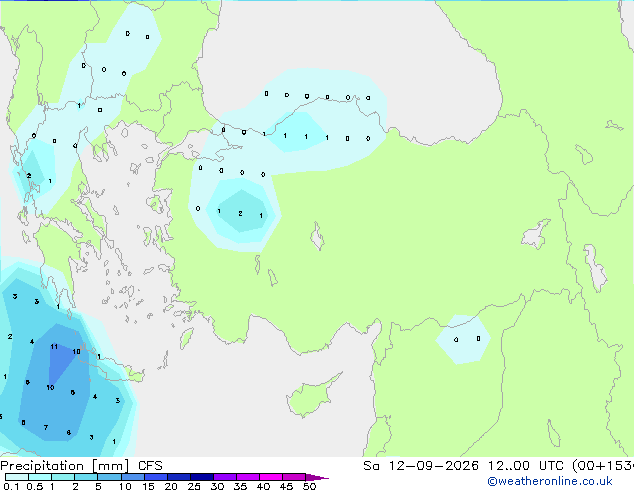Viewport: 634px width, 490px height.
Task: Select the 25–30 mm navy legend swatch
Action: (x=202, y=477)
